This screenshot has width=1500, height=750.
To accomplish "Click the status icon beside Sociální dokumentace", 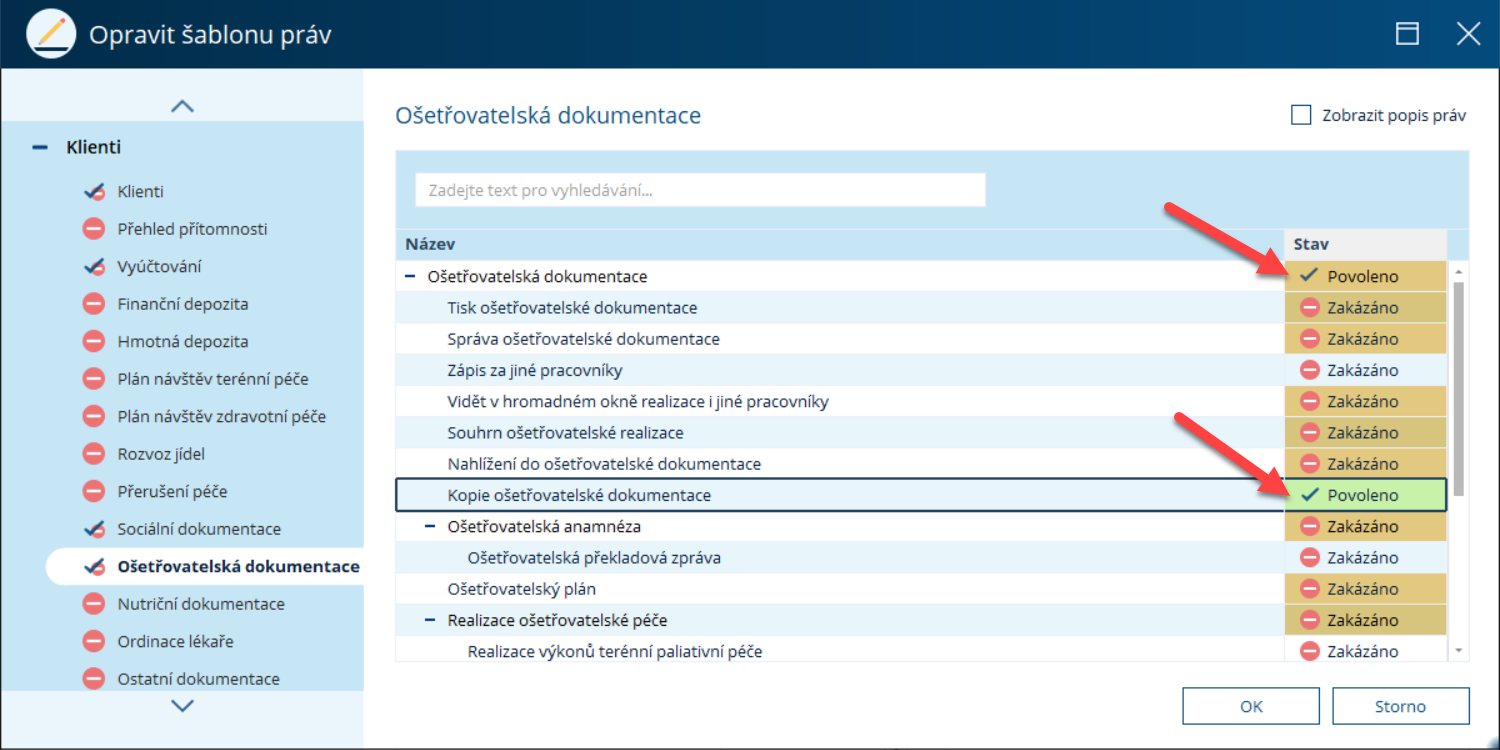I will click(x=95, y=529).
